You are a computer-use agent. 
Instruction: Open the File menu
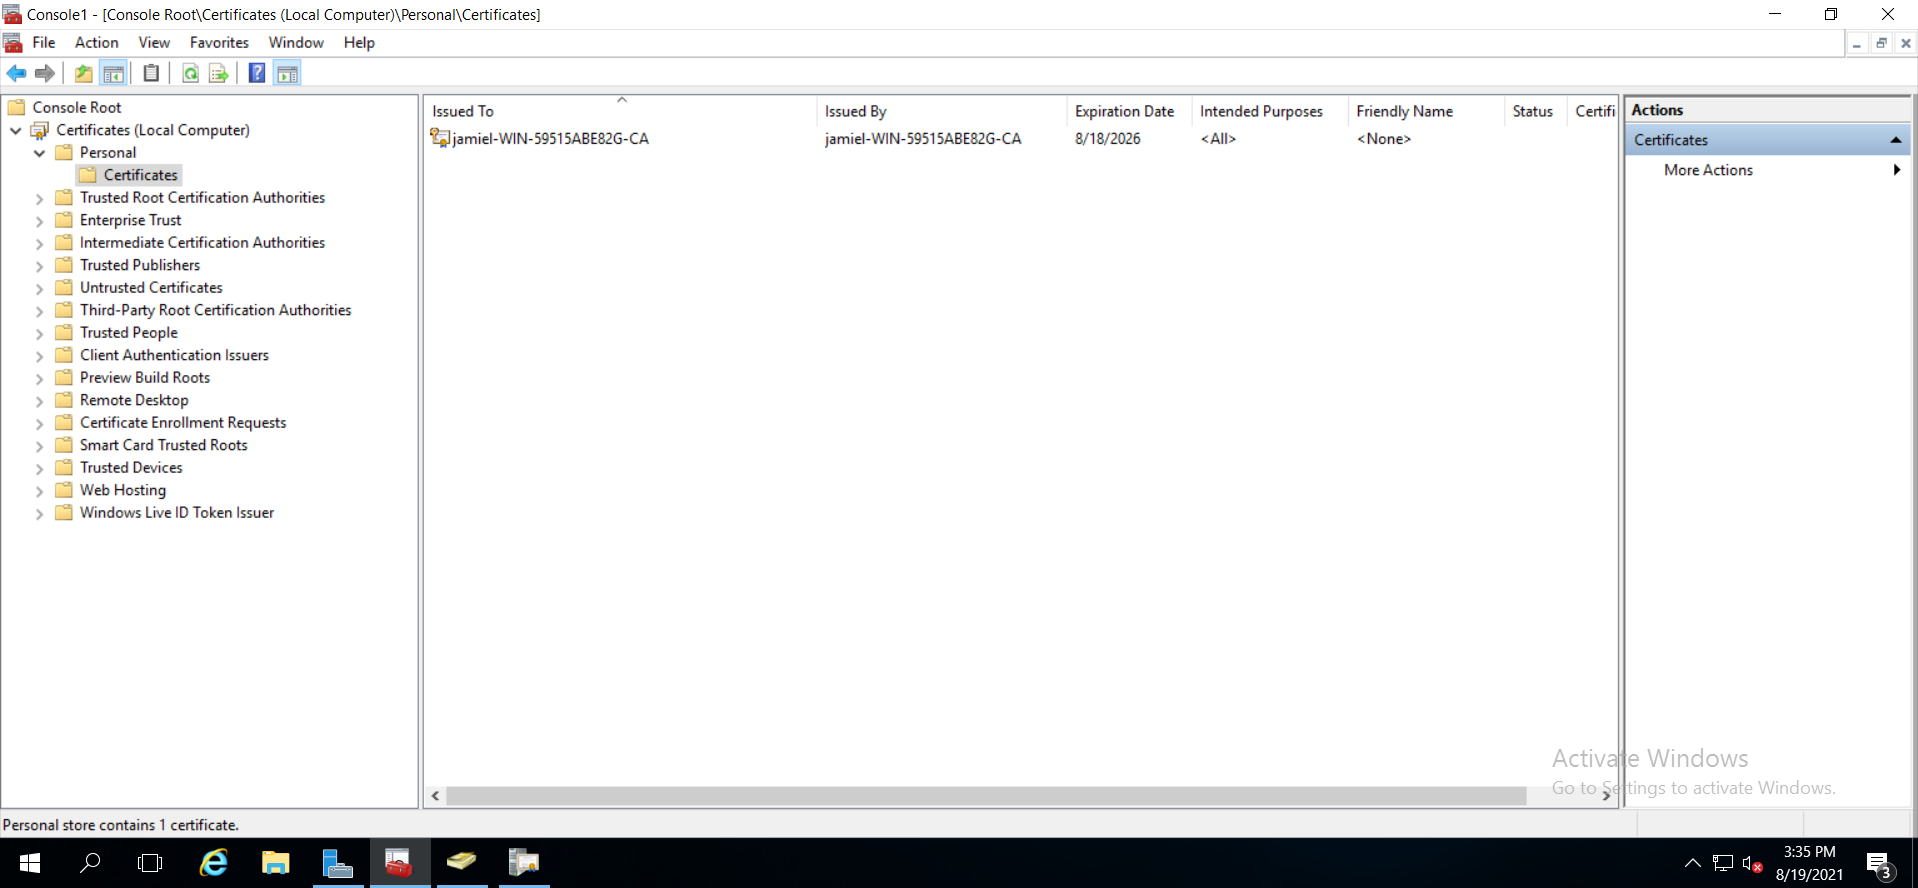click(x=44, y=42)
